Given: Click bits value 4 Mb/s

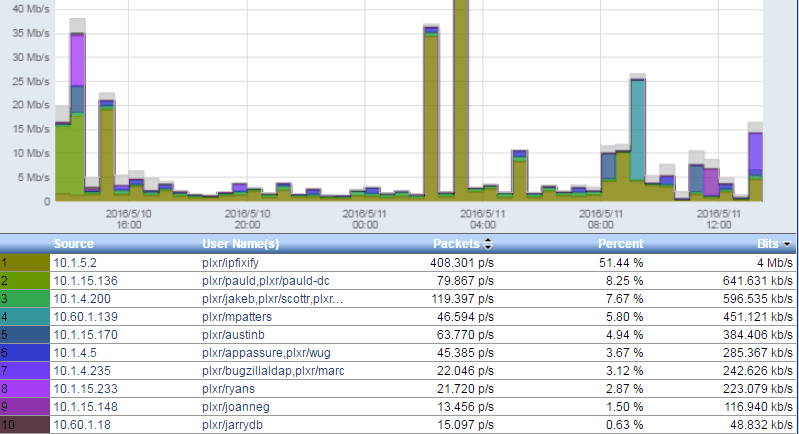Looking at the screenshot, I should click(775, 263).
